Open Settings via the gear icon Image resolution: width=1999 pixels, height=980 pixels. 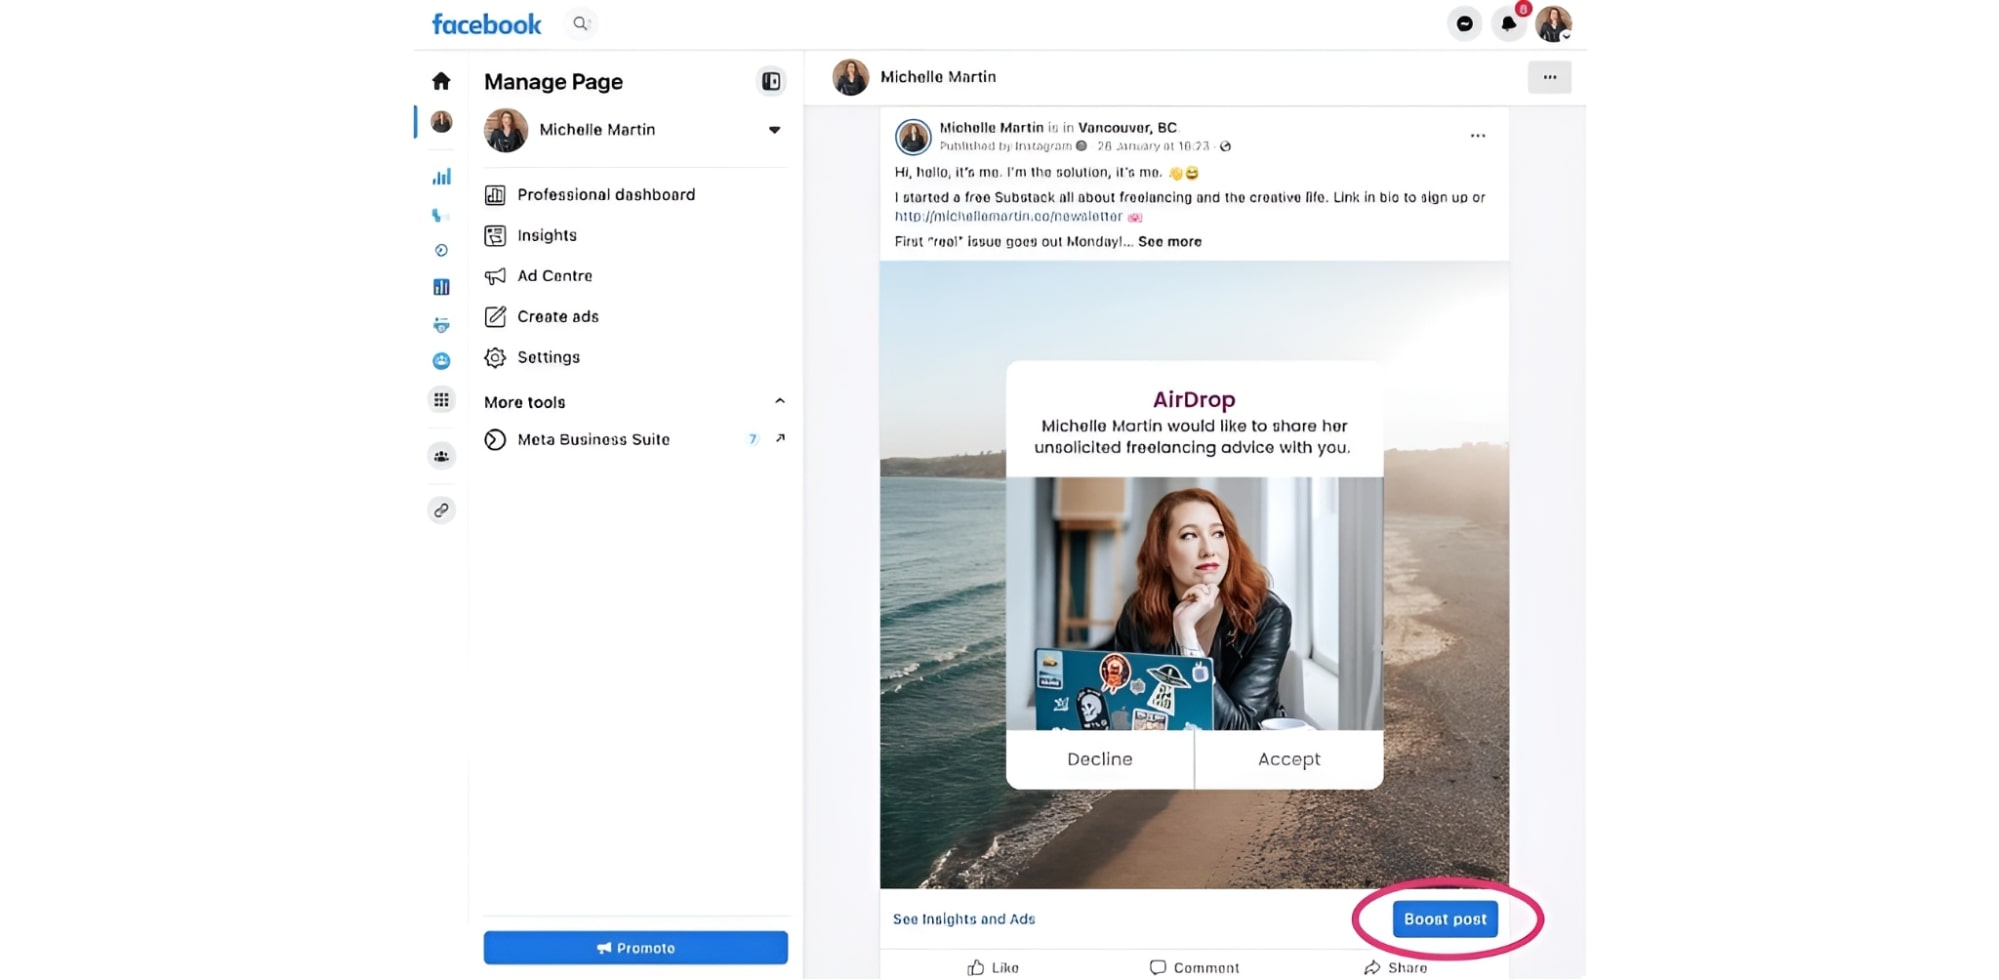tap(497, 357)
